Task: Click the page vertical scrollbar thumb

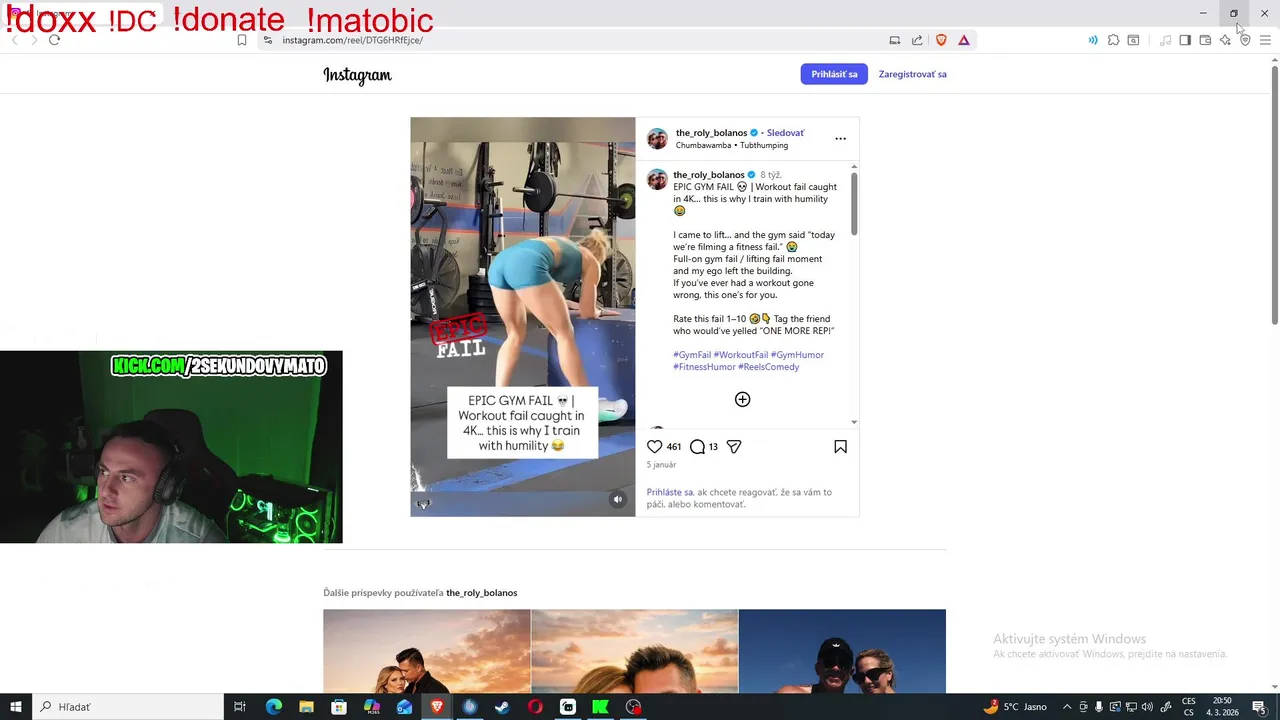Action: coord(1274,195)
